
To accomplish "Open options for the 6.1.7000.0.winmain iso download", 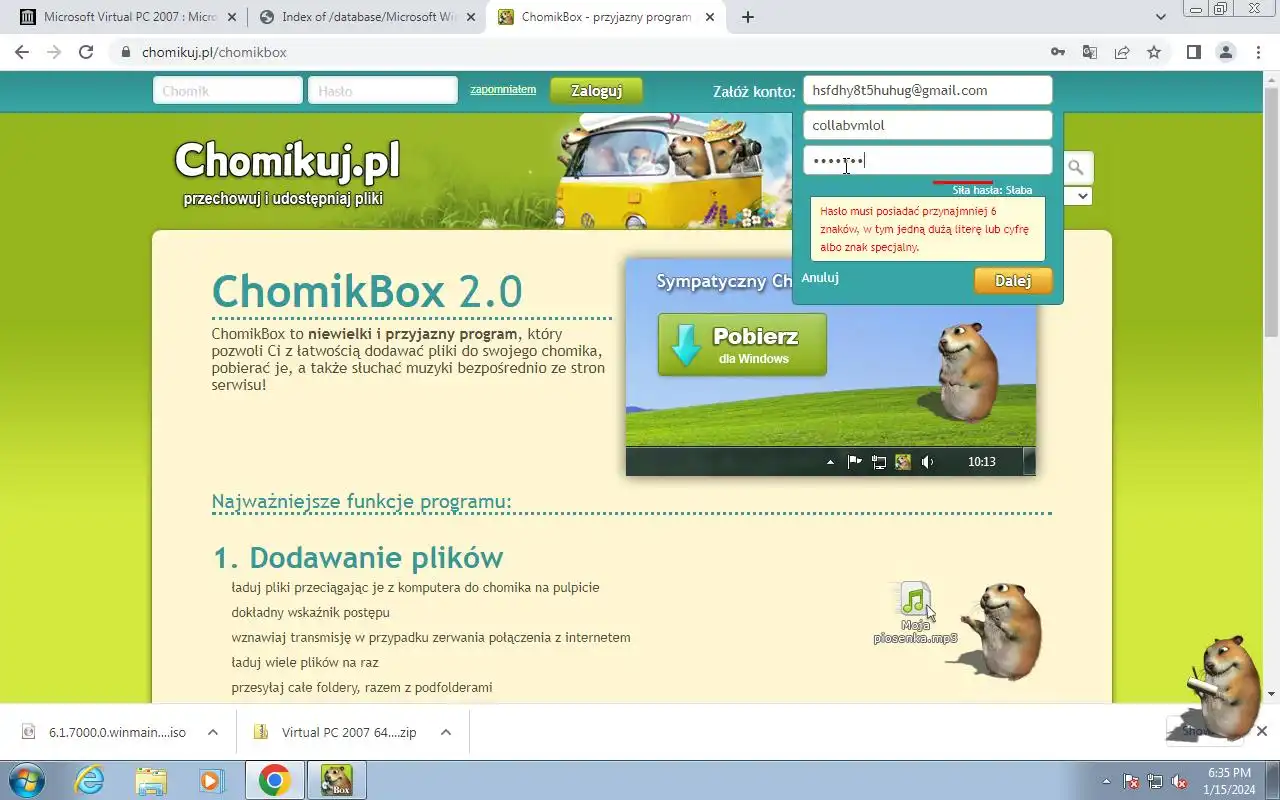I will [213, 732].
